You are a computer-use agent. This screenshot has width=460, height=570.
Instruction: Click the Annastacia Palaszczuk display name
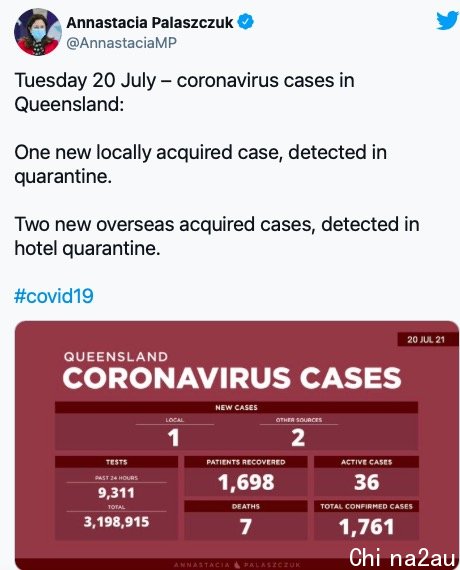pos(150,23)
